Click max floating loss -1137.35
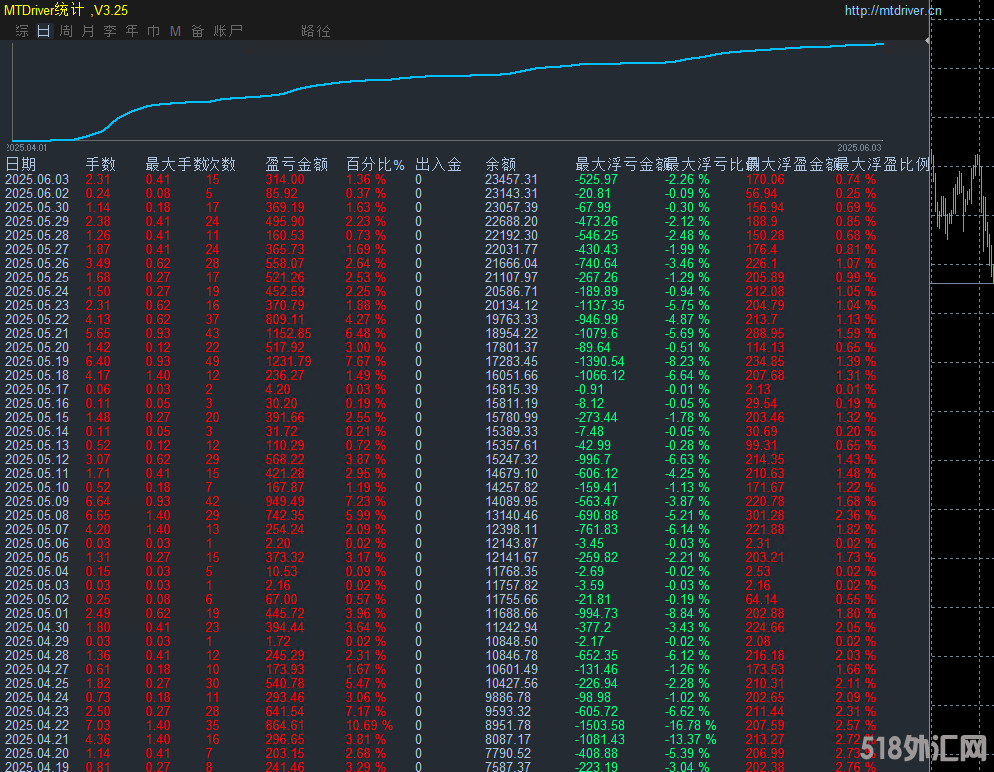Screen dimensions: 994x772 tap(600, 306)
